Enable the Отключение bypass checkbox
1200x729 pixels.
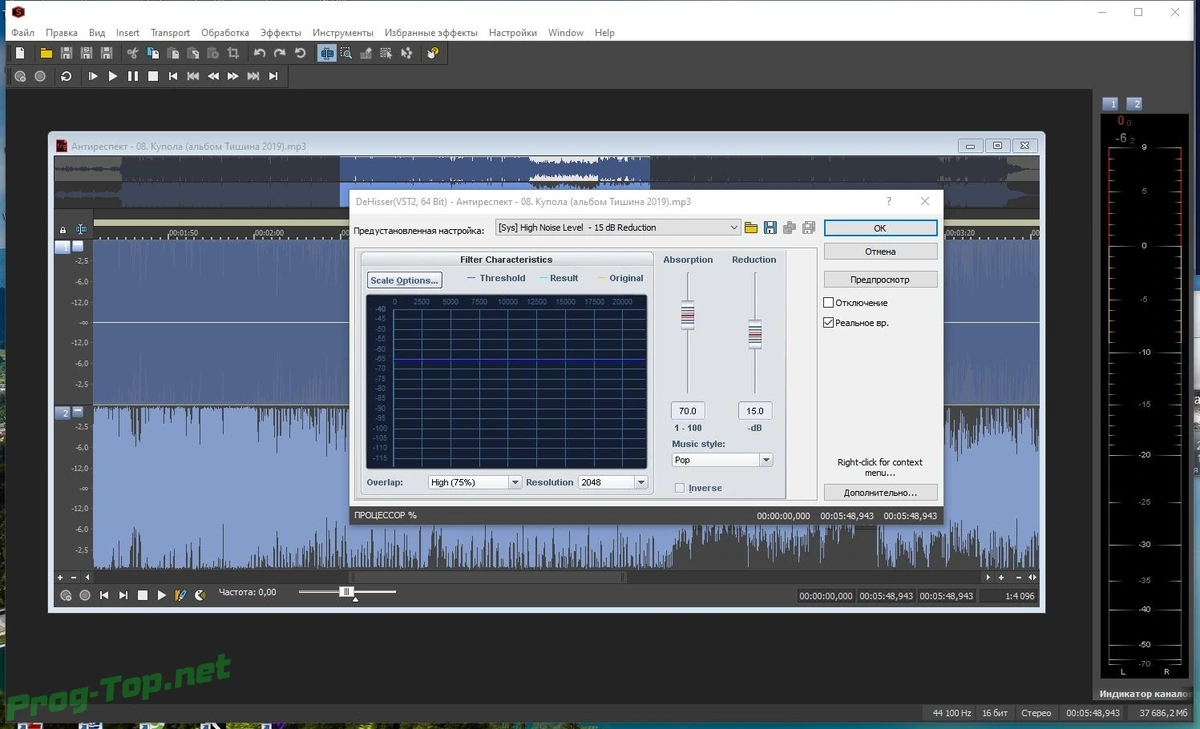828,303
